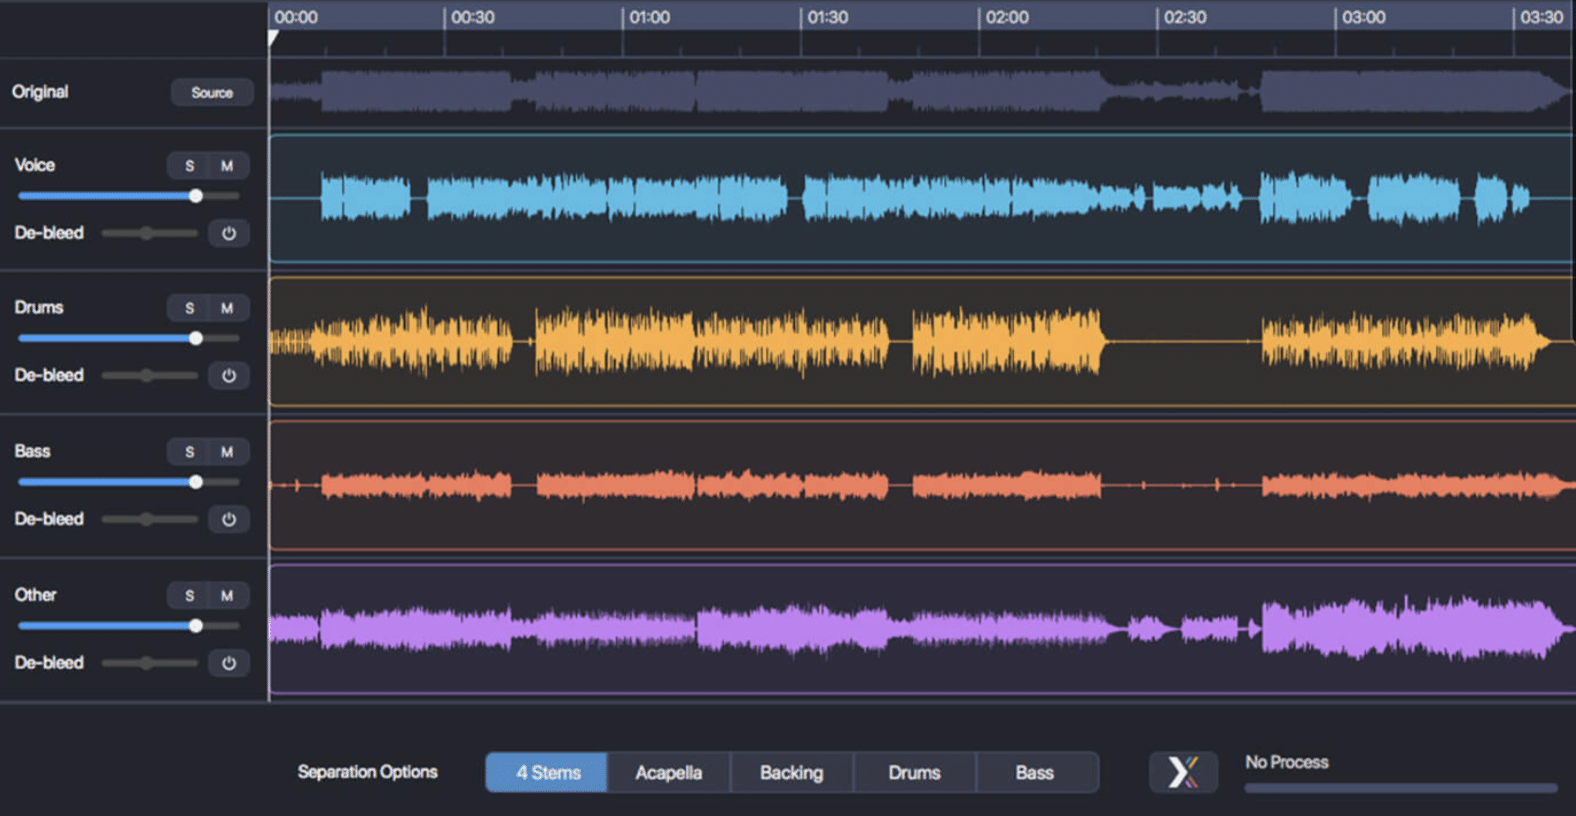Viewport: 1576px width, 816px height.
Task: Solo the Bass track
Action: (189, 452)
